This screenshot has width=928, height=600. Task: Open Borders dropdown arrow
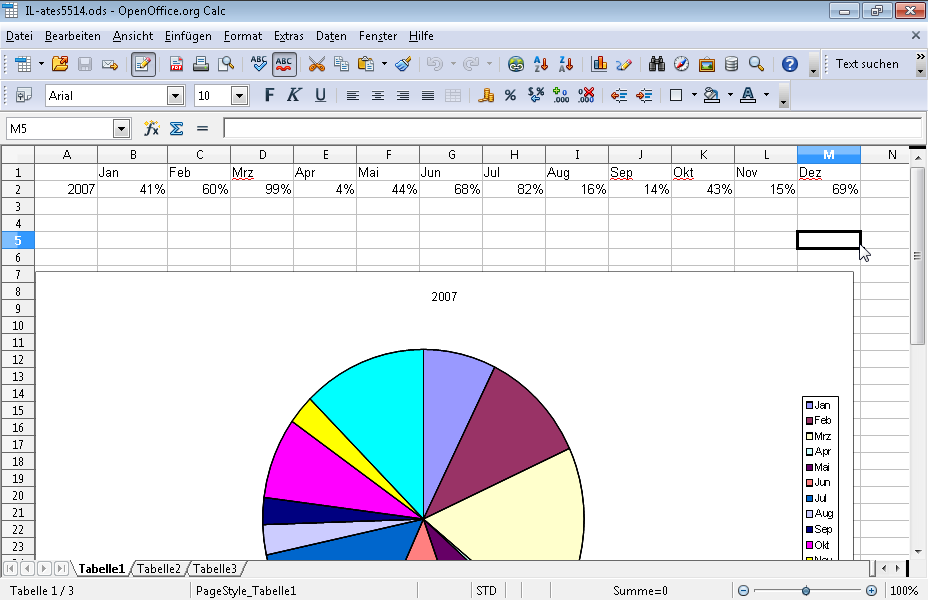(694, 95)
